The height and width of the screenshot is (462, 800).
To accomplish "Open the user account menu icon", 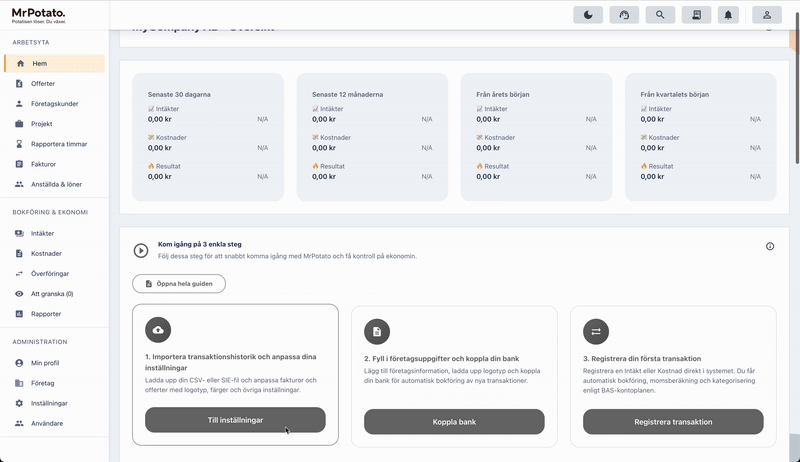I will coord(766,14).
